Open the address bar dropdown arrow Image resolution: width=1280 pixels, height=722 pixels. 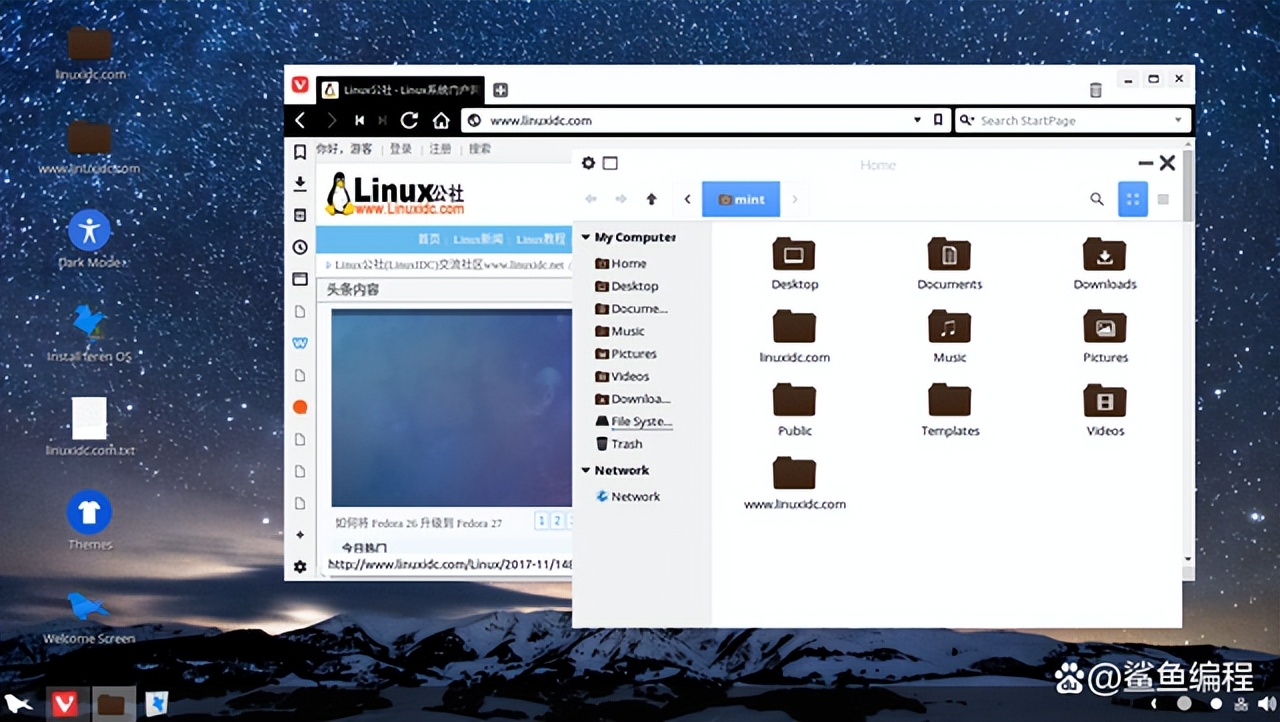click(x=917, y=120)
